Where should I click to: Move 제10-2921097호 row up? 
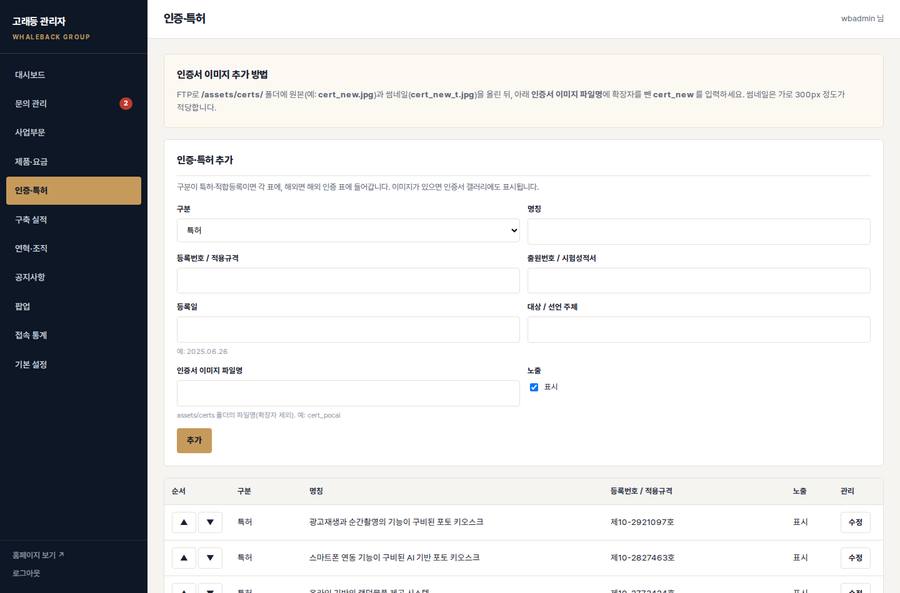pos(184,522)
